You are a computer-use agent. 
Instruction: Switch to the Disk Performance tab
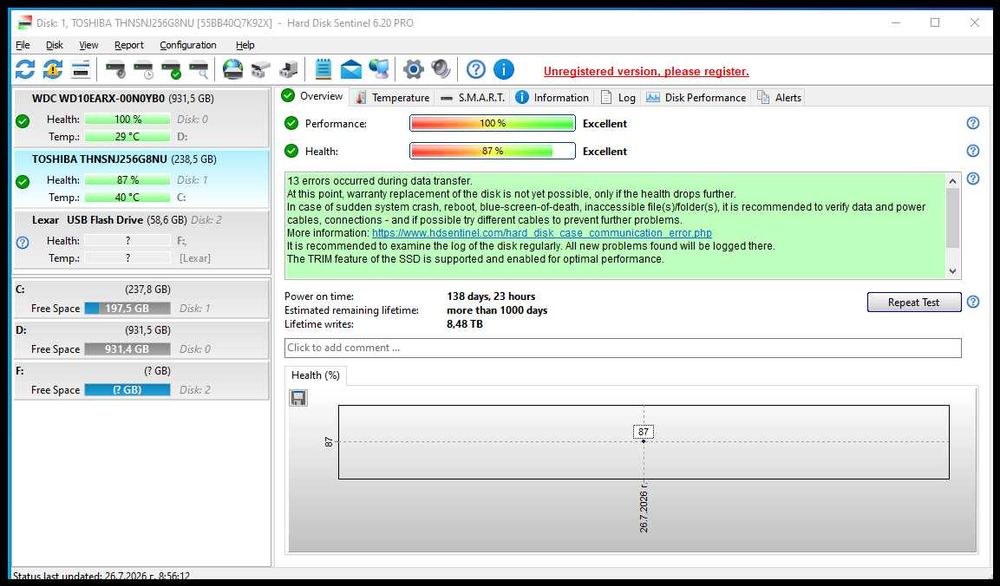pos(696,98)
